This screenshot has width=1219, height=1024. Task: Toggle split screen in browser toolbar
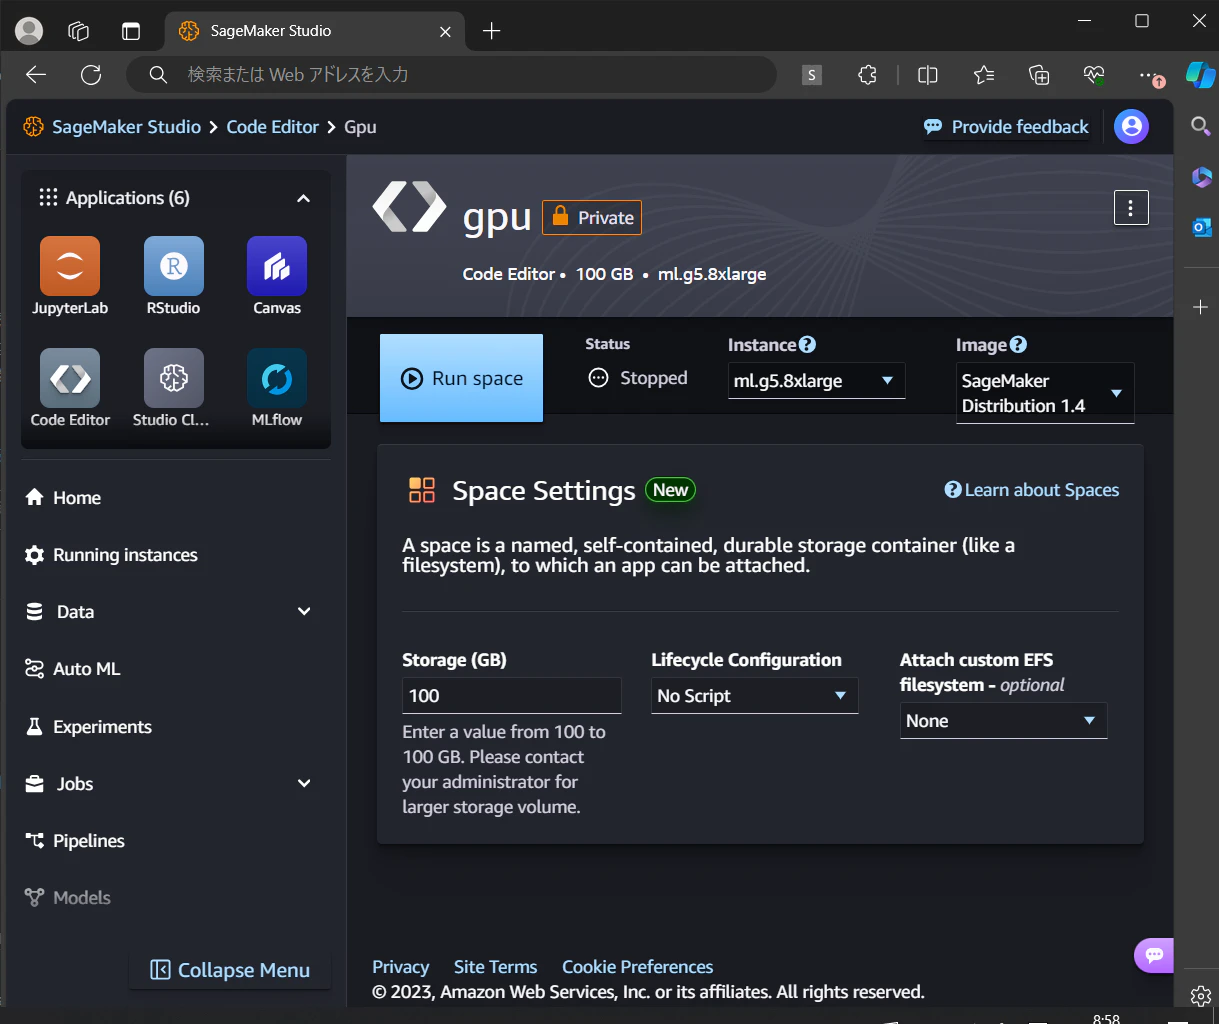pos(928,75)
